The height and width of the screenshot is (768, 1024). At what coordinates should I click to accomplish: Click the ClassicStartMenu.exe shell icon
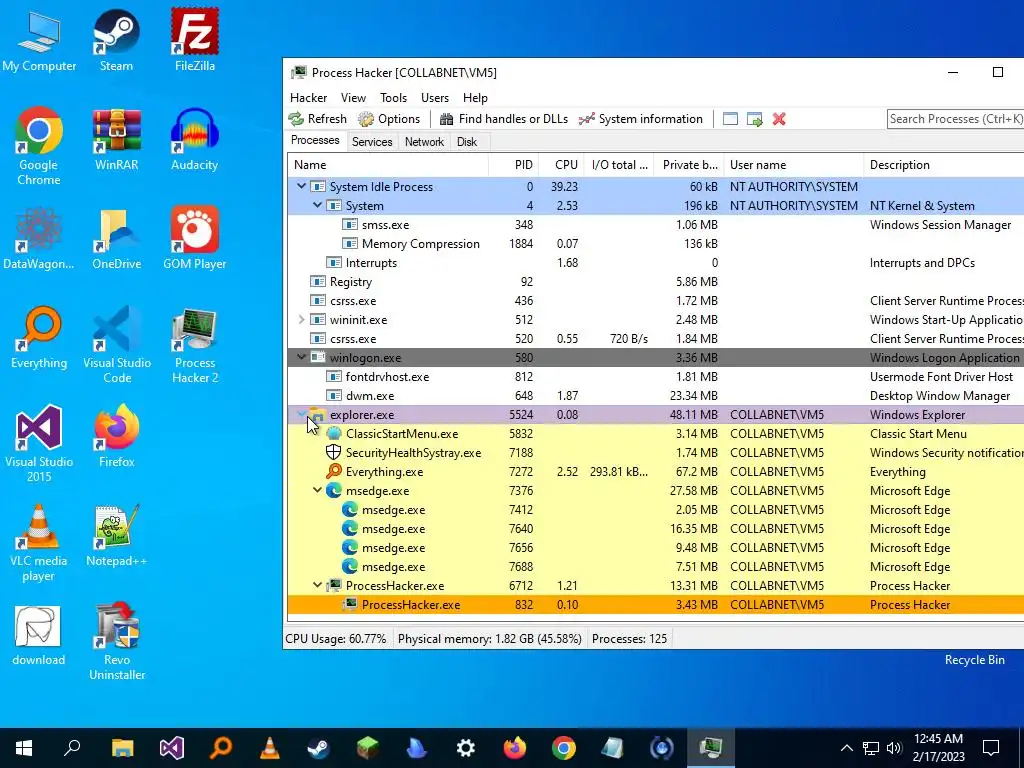[x=334, y=433]
